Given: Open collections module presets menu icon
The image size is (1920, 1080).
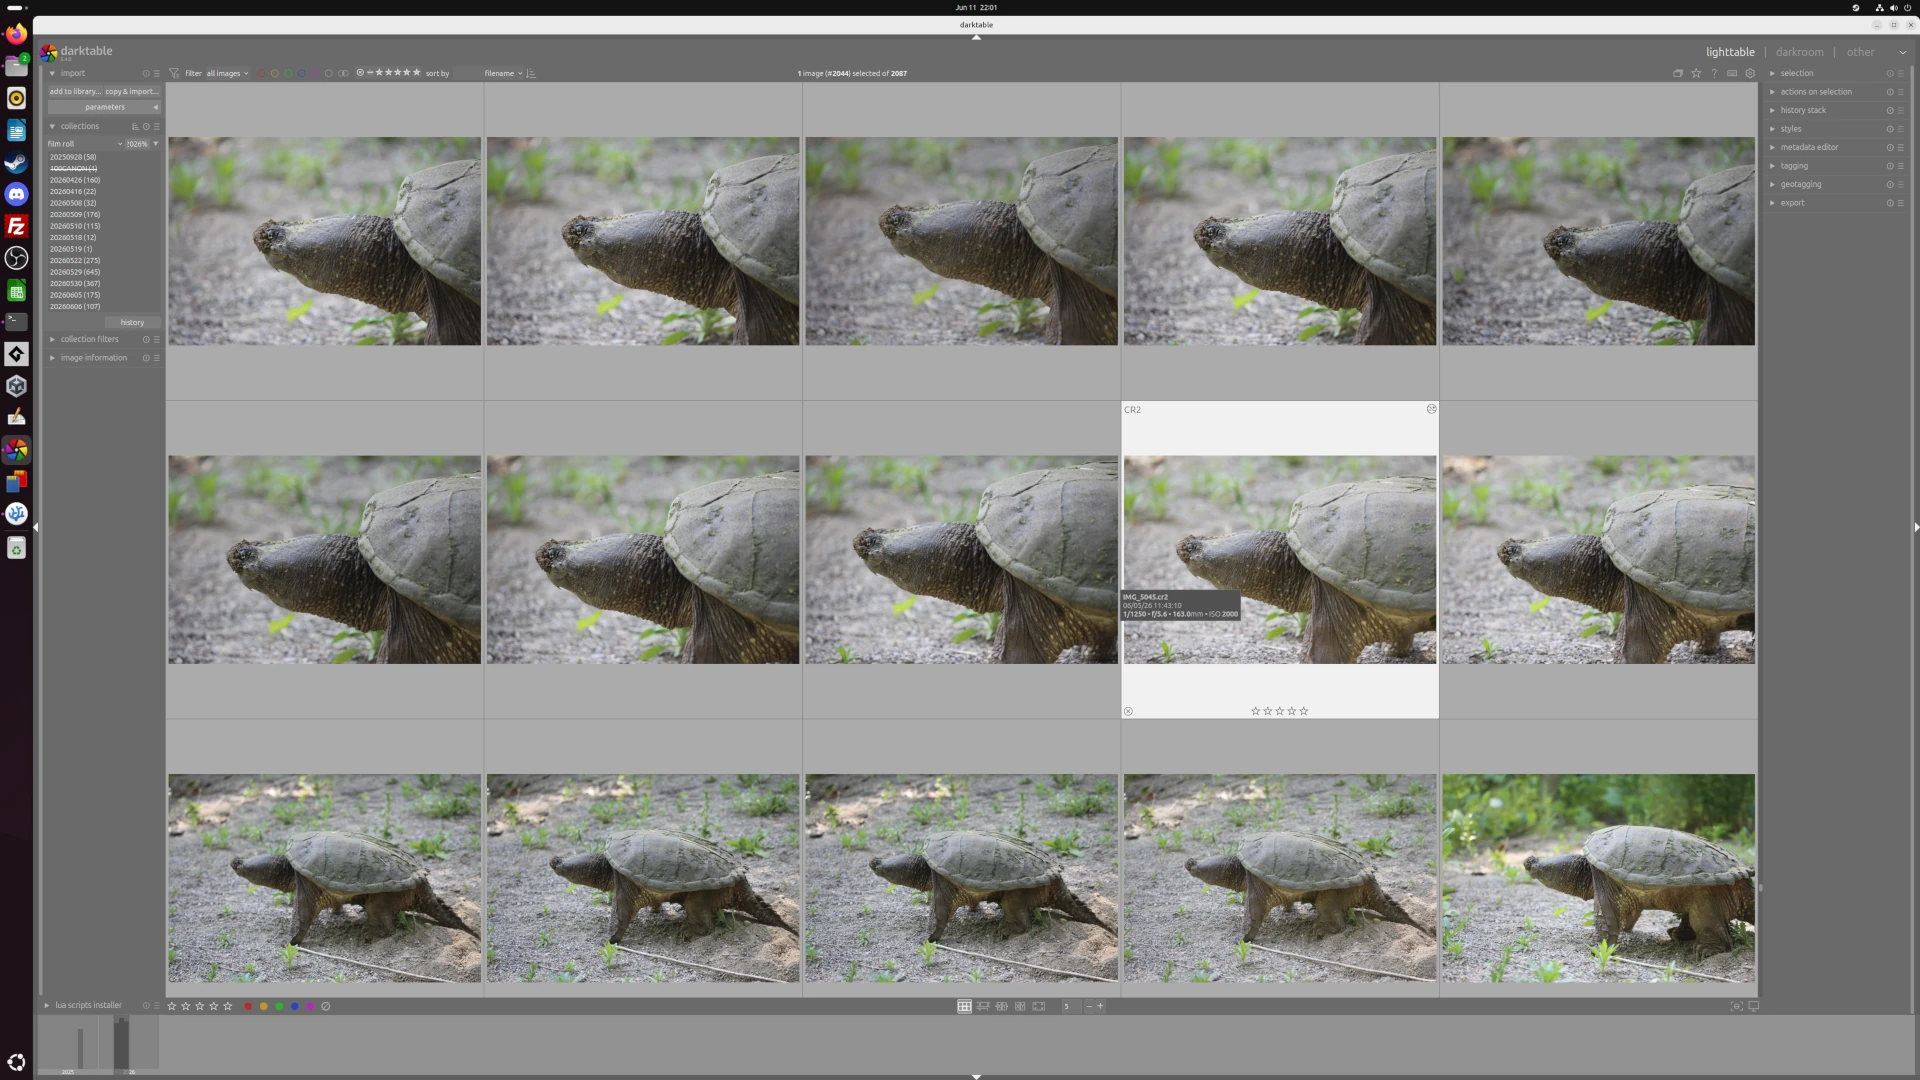Looking at the screenshot, I should click(156, 127).
